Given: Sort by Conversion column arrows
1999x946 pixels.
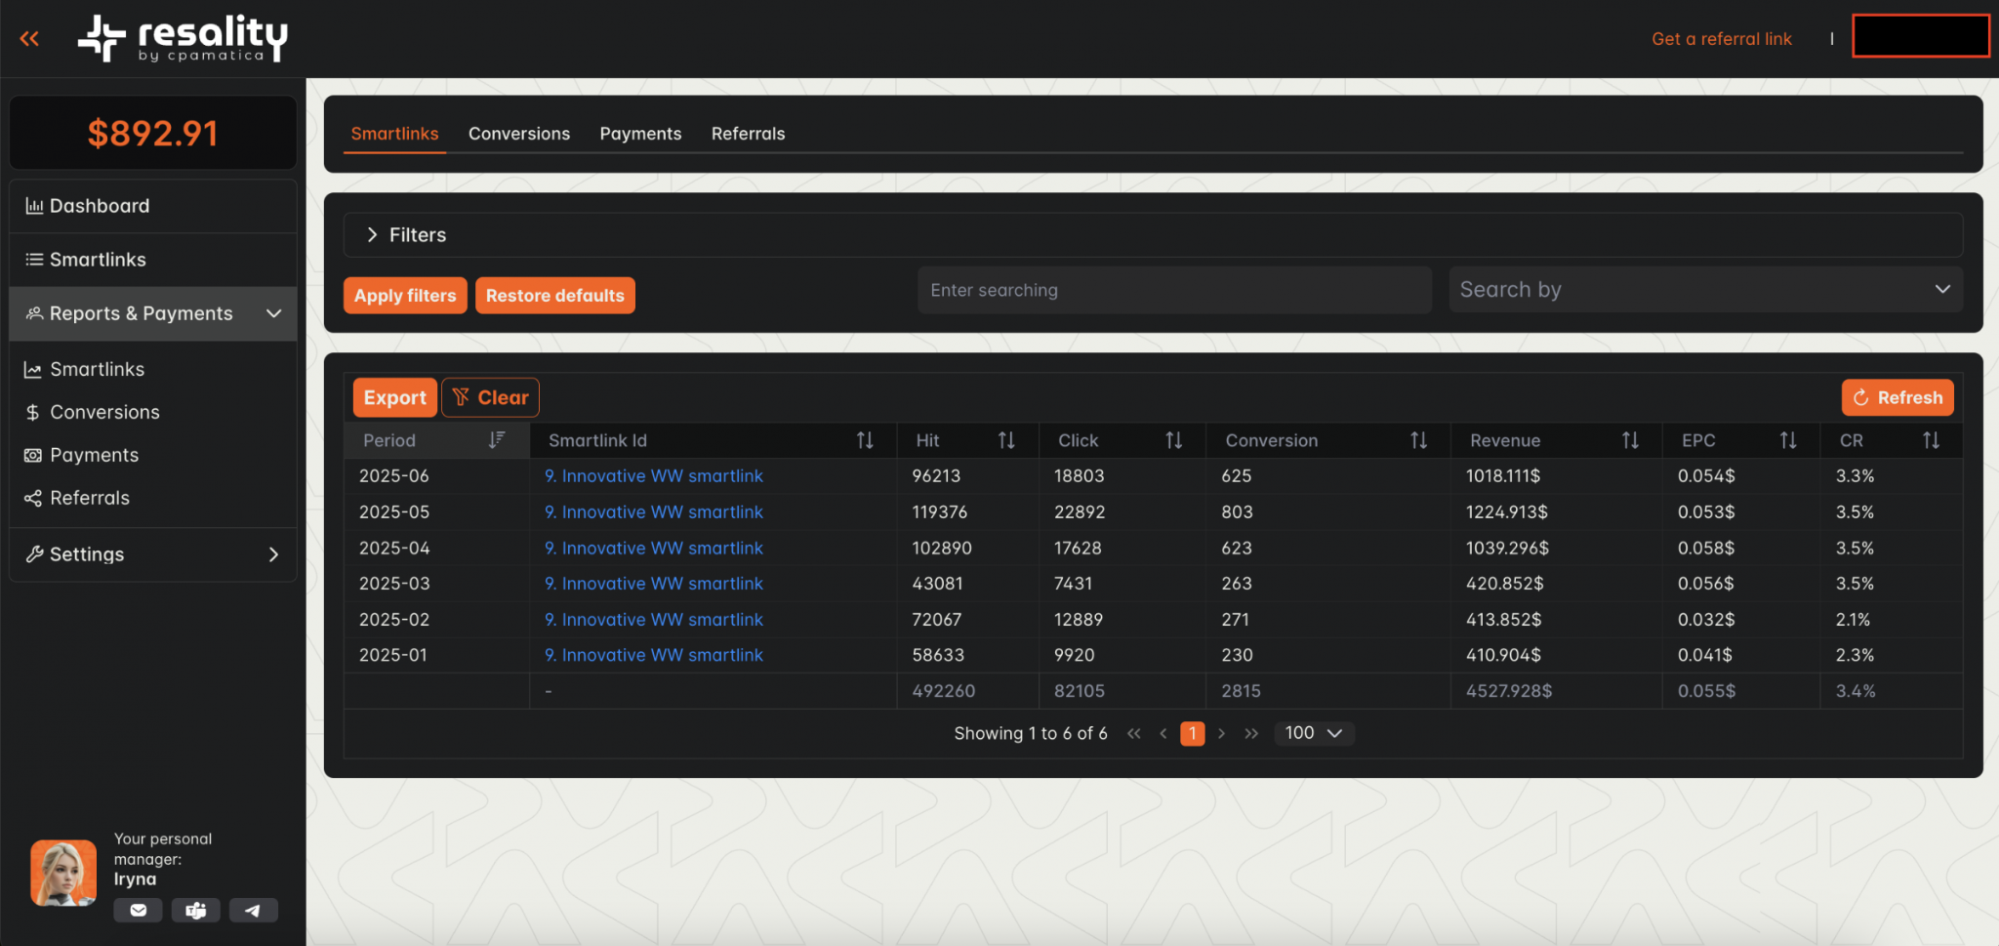Looking at the screenshot, I should pos(1418,440).
